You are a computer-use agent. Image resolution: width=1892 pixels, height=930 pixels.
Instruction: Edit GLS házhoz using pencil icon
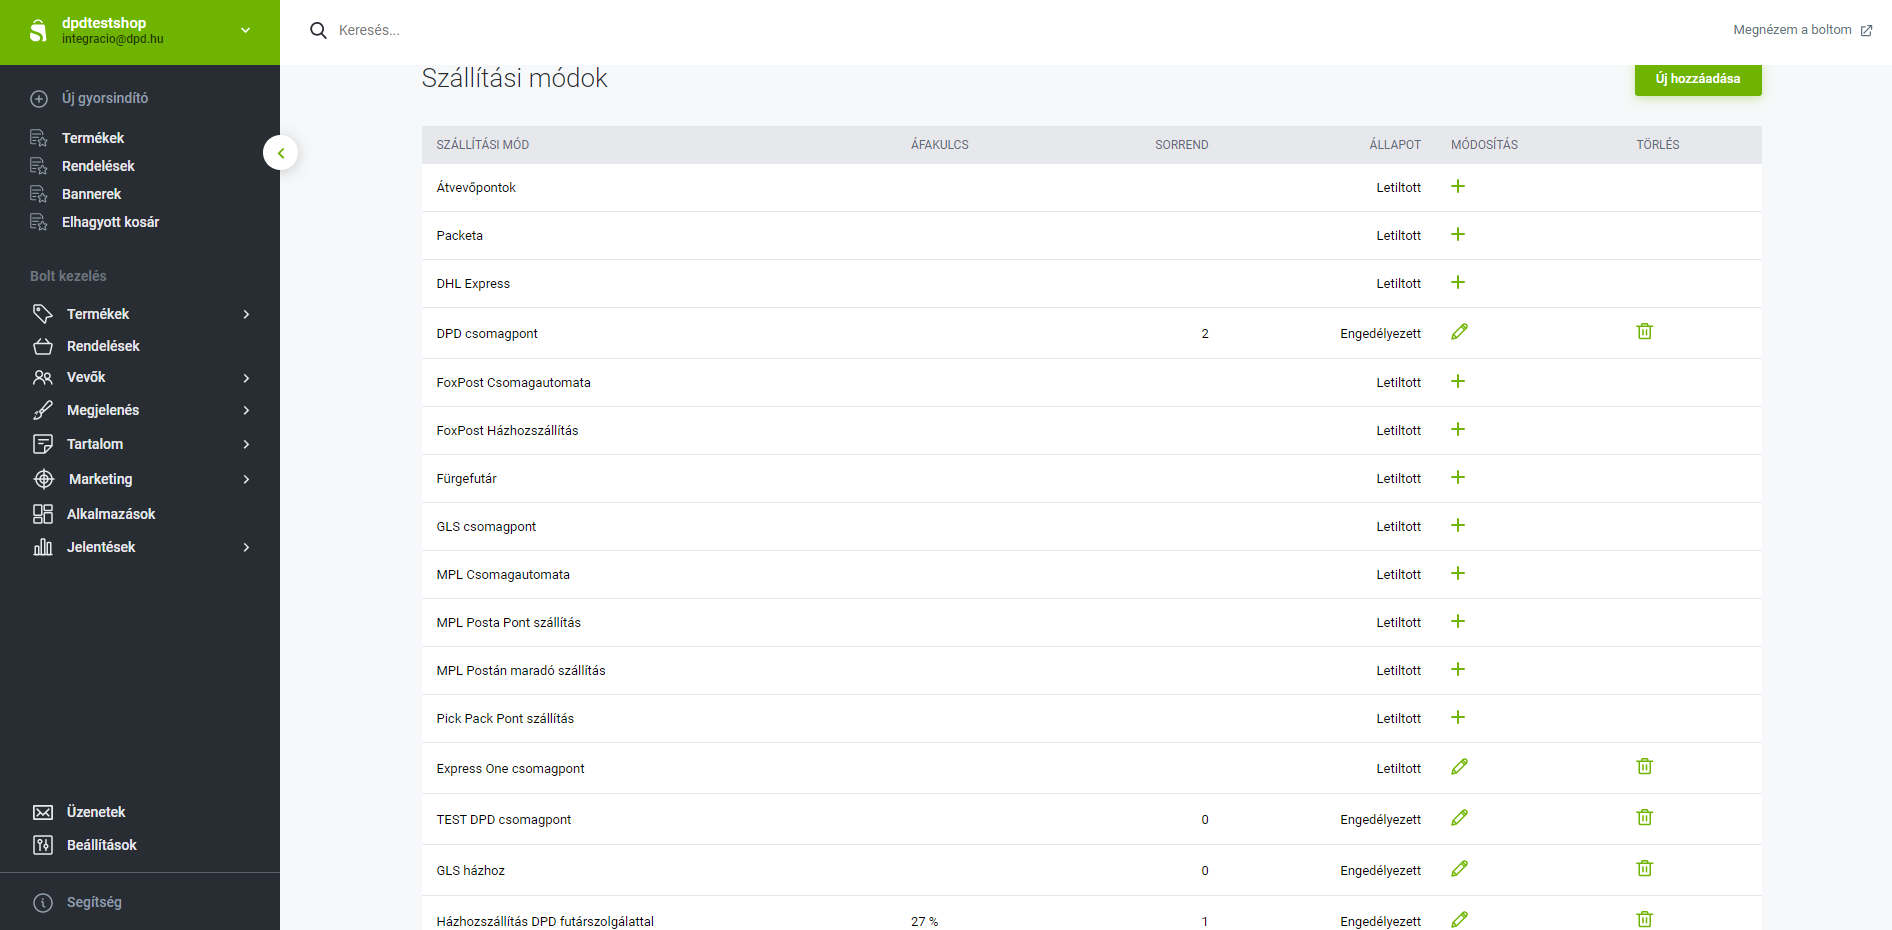coord(1460,868)
